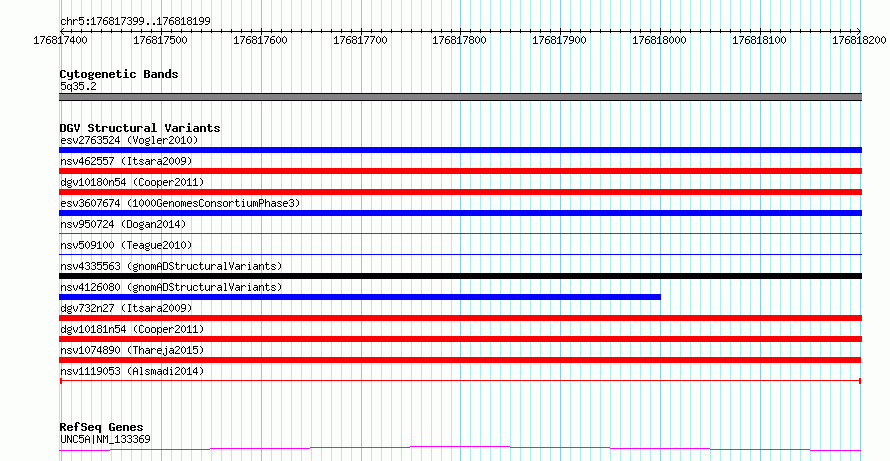Viewport: 890px width, 461px height.
Task: Click ruler position 176818100
Action: pos(759,41)
